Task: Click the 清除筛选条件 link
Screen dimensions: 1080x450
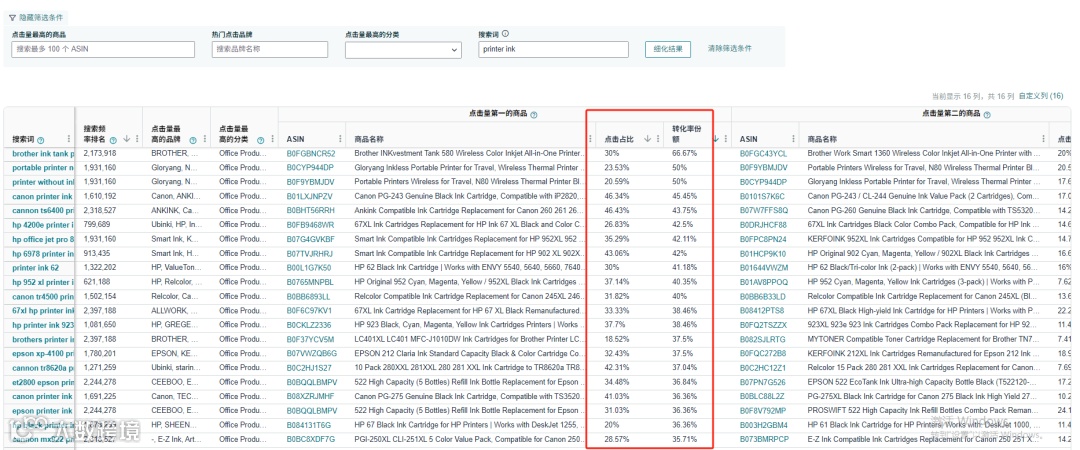Action: 729,48
